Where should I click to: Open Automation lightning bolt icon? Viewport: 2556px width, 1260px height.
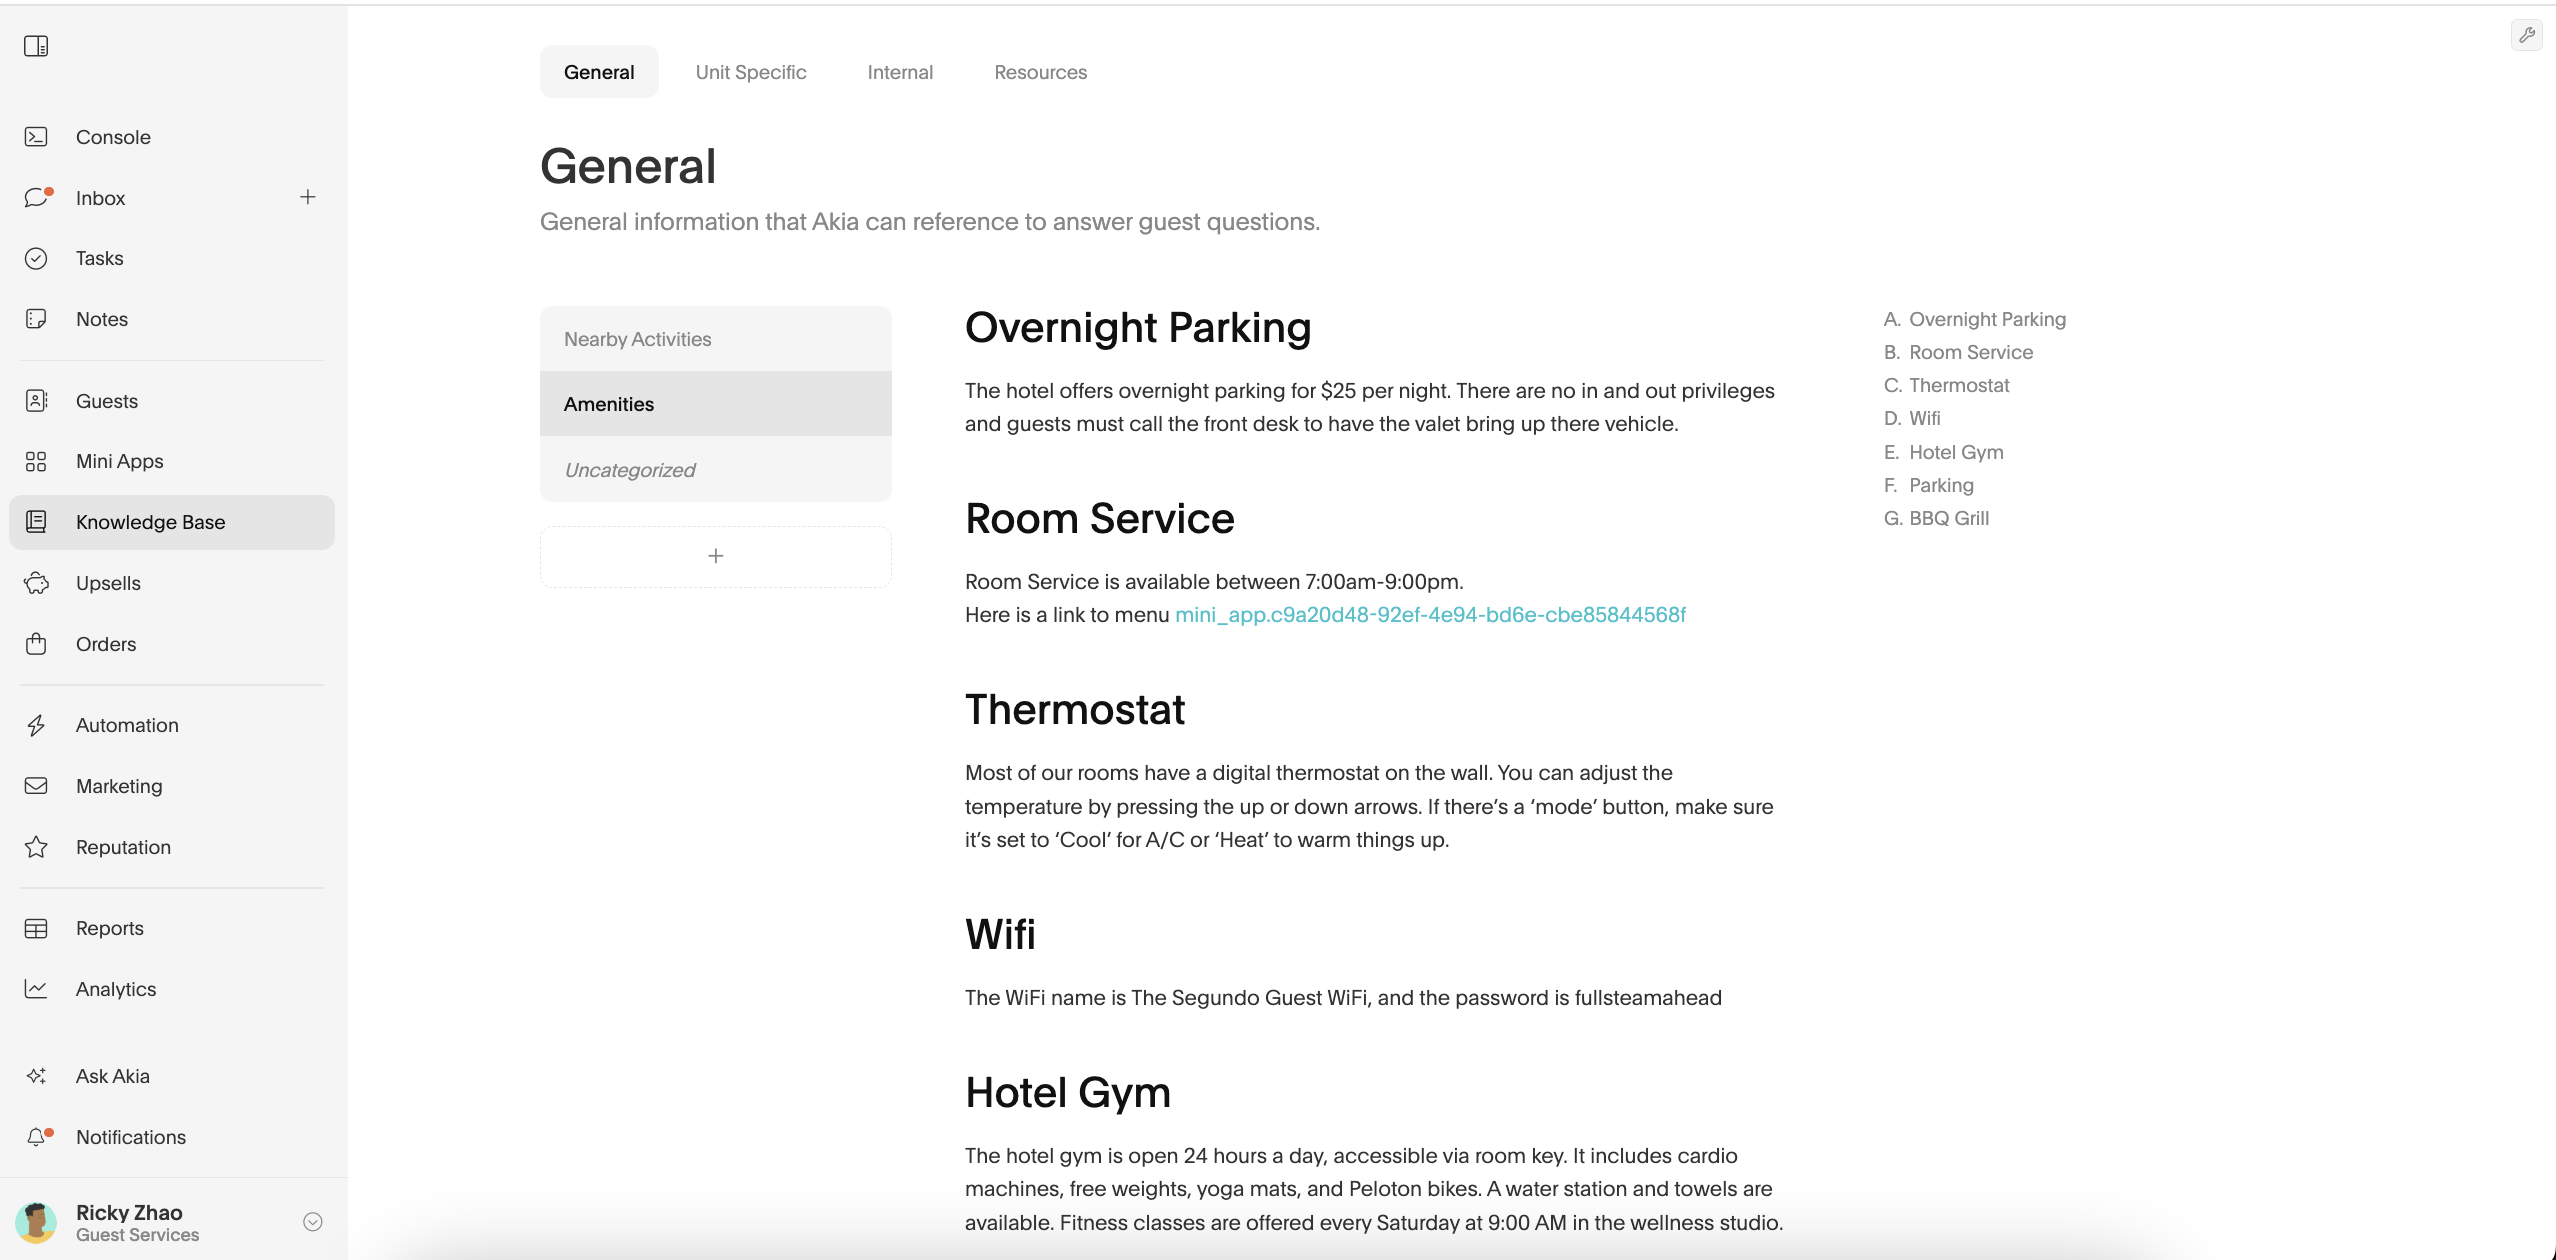[x=36, y=725]
